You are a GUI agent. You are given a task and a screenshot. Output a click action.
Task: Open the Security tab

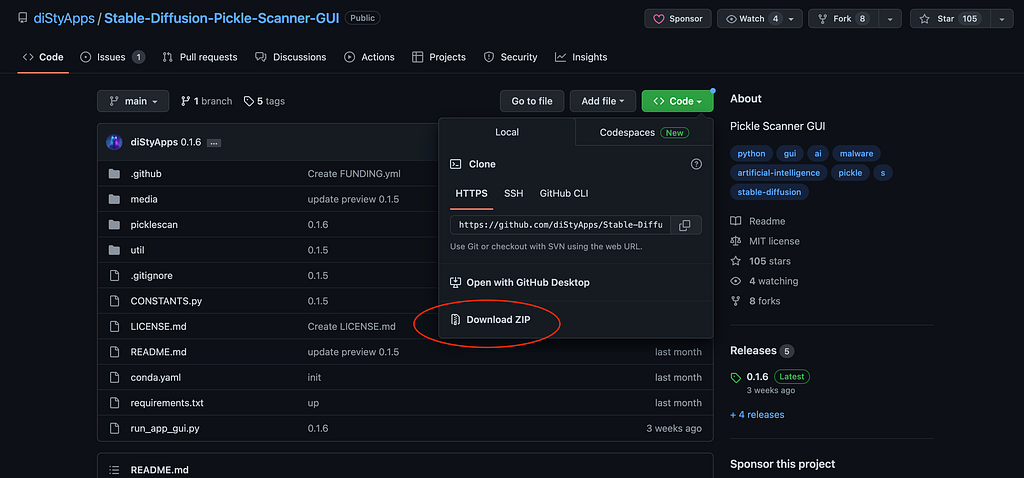tap(510, 57)
